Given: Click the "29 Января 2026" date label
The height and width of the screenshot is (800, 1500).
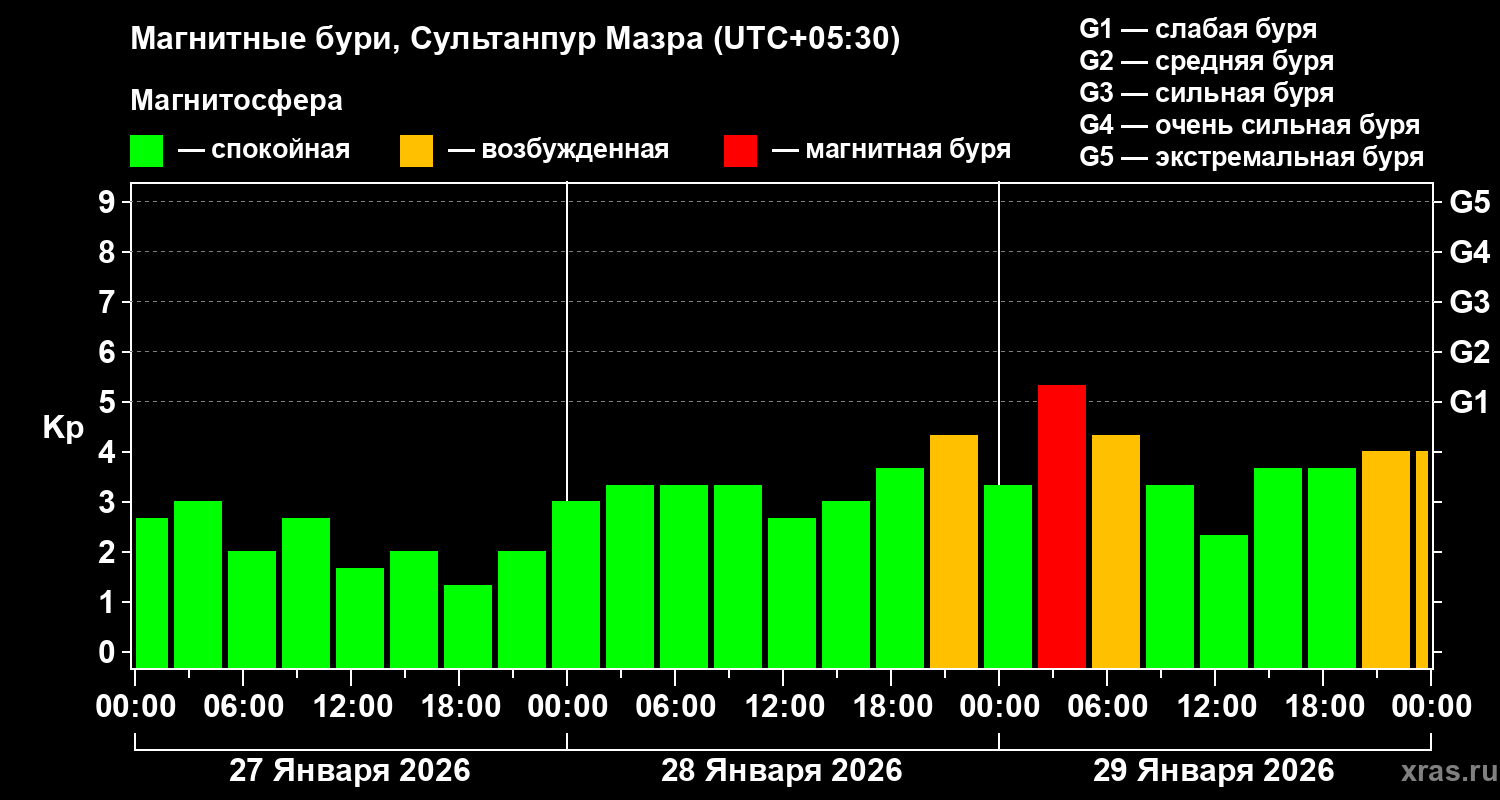Looking at the screenshot, I should point(1214,770).
